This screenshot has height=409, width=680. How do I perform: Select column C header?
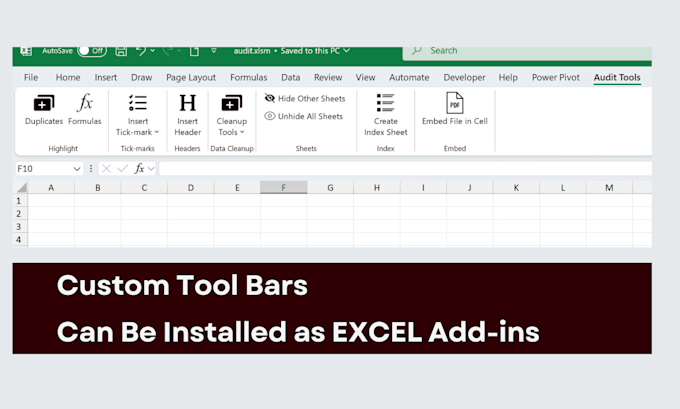(144, 187)
